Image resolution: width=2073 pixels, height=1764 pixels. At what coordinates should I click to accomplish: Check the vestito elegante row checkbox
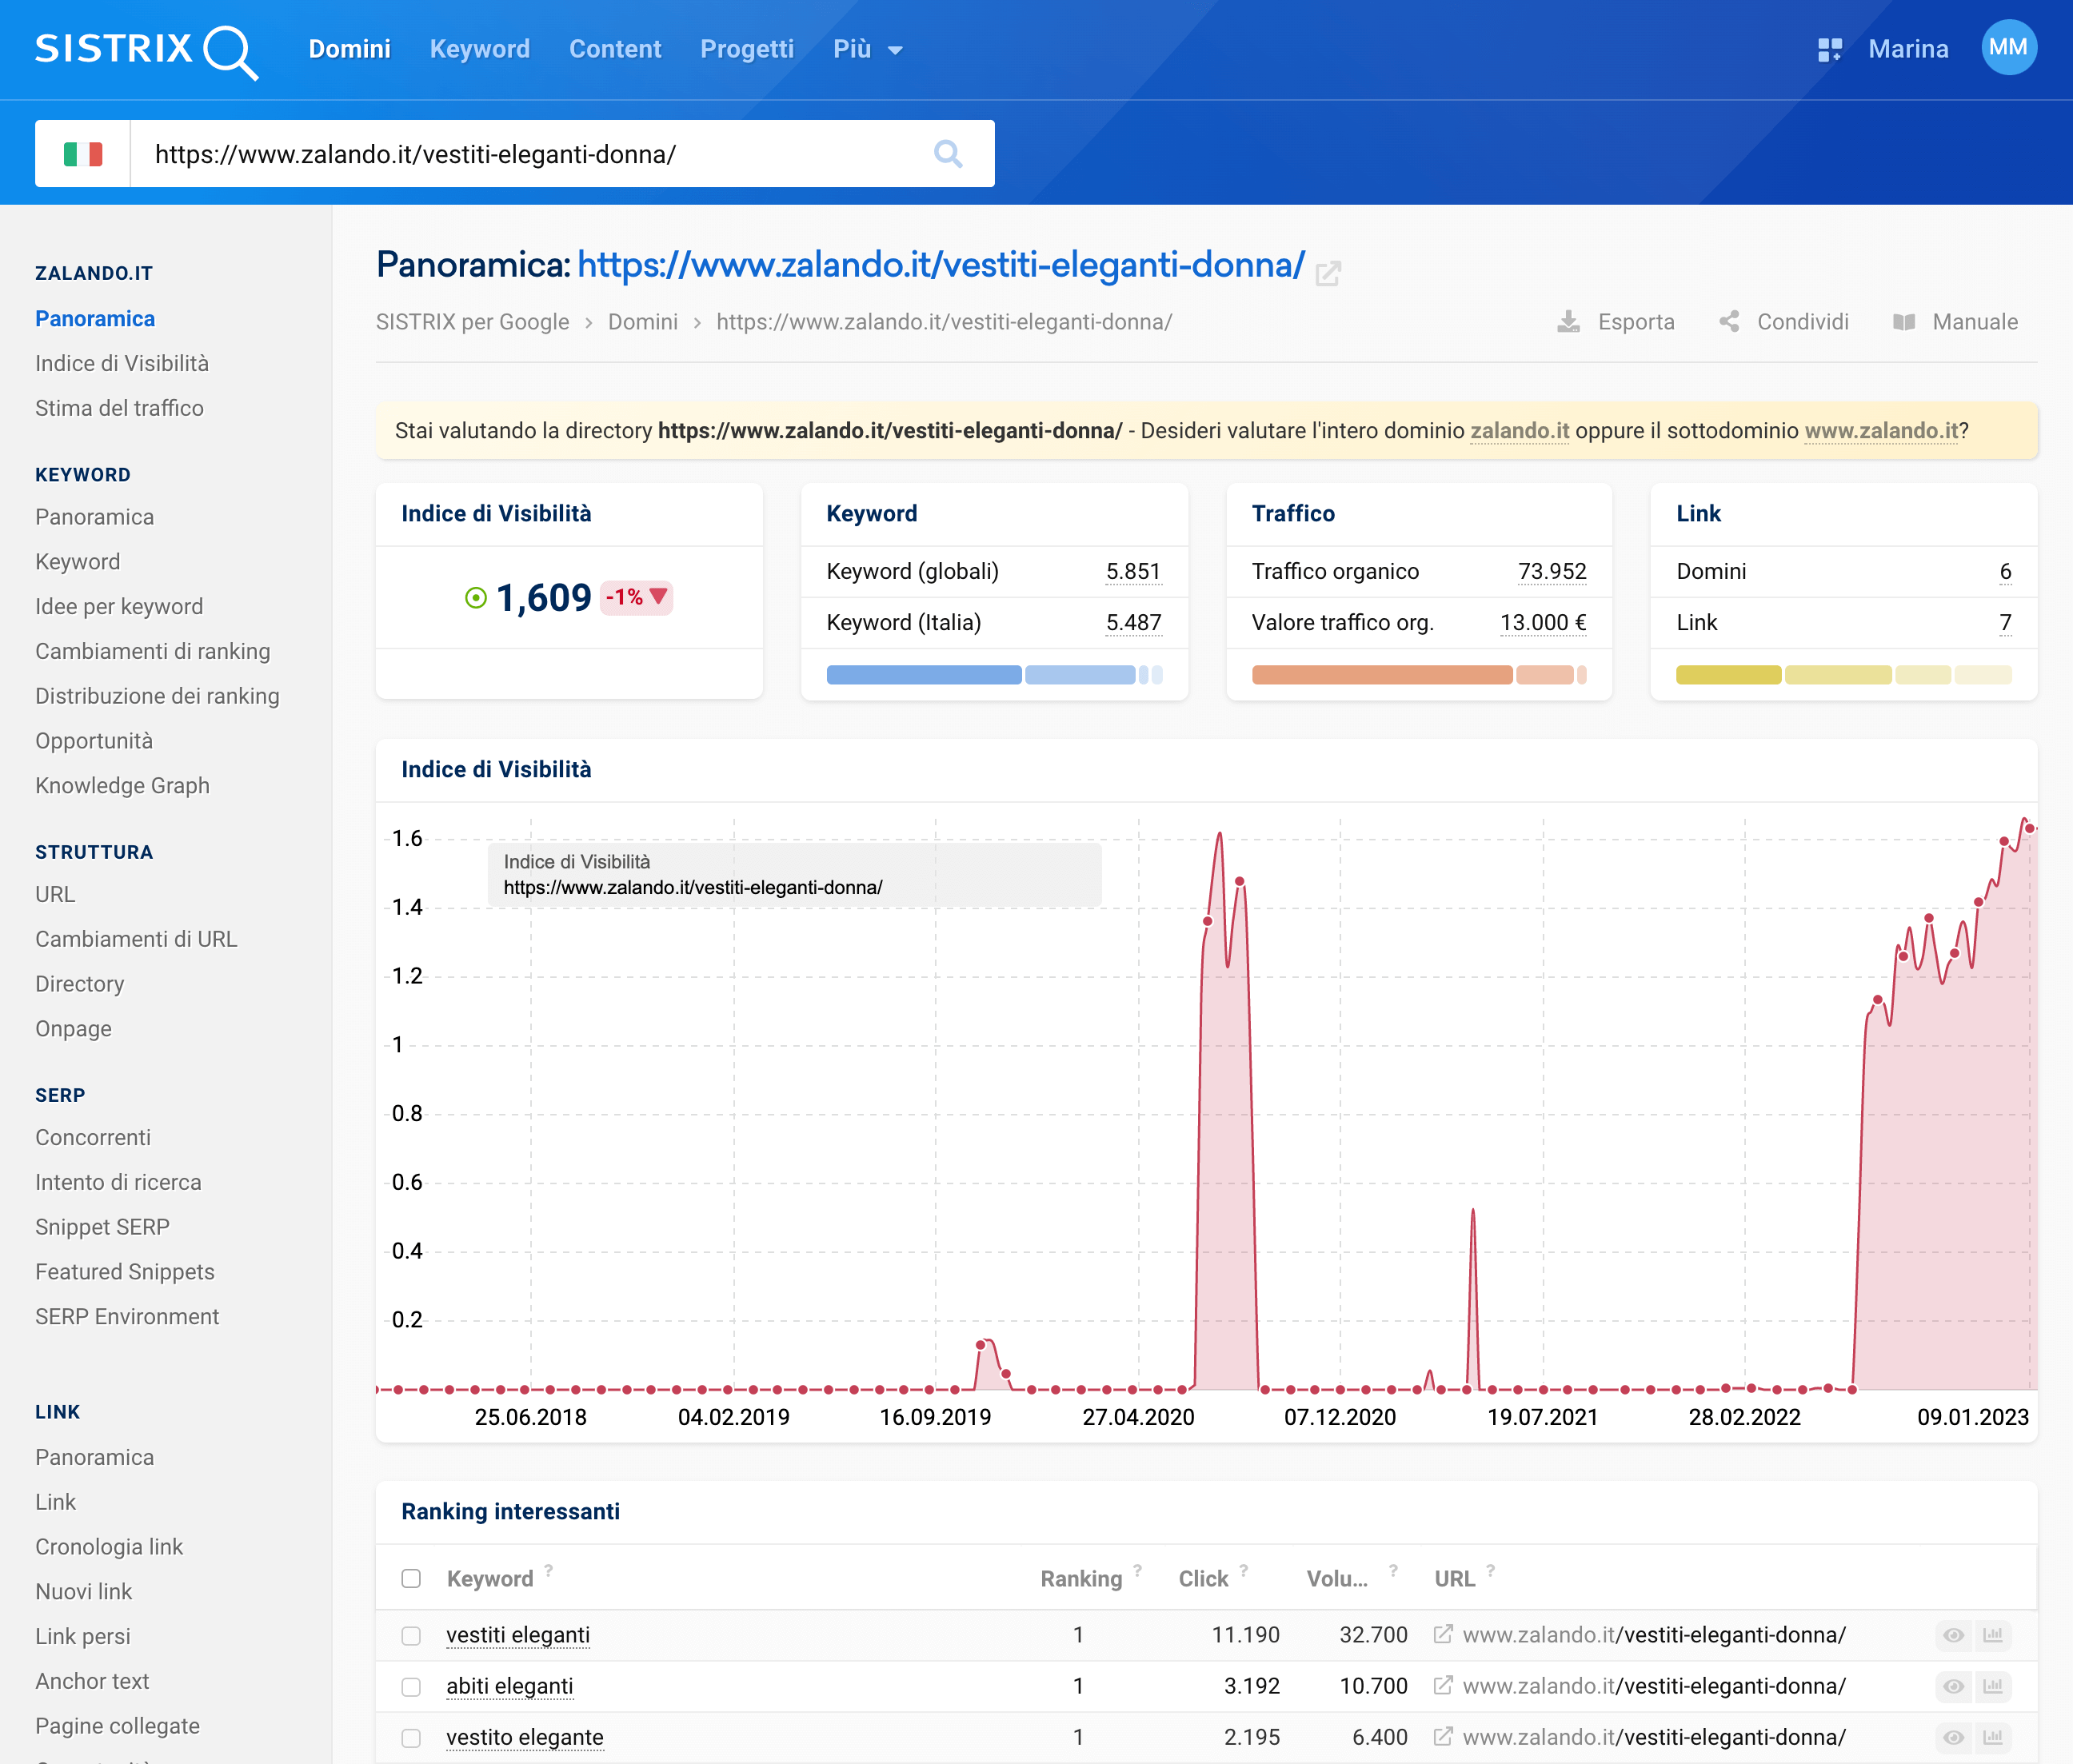pyautogui.click(x=411, y=1737)
